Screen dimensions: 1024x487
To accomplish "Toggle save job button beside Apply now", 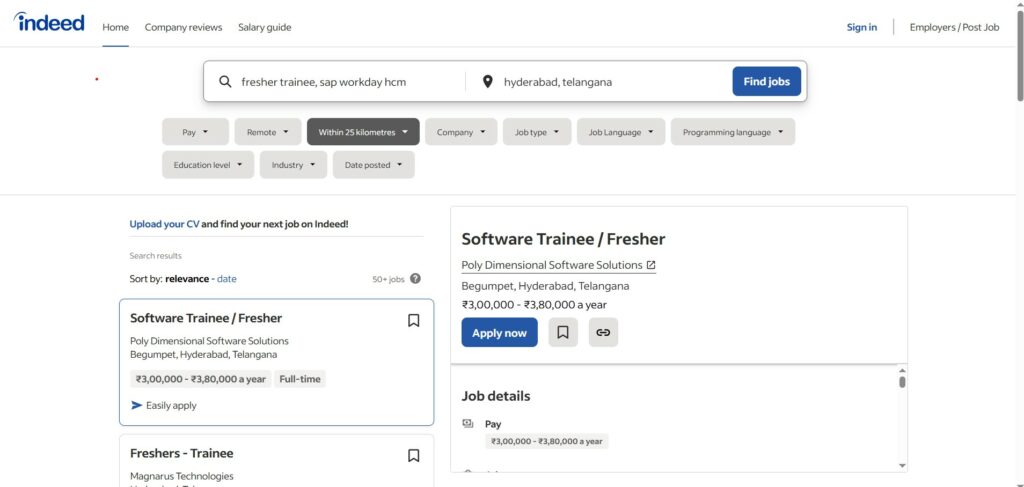I will 563,333.
